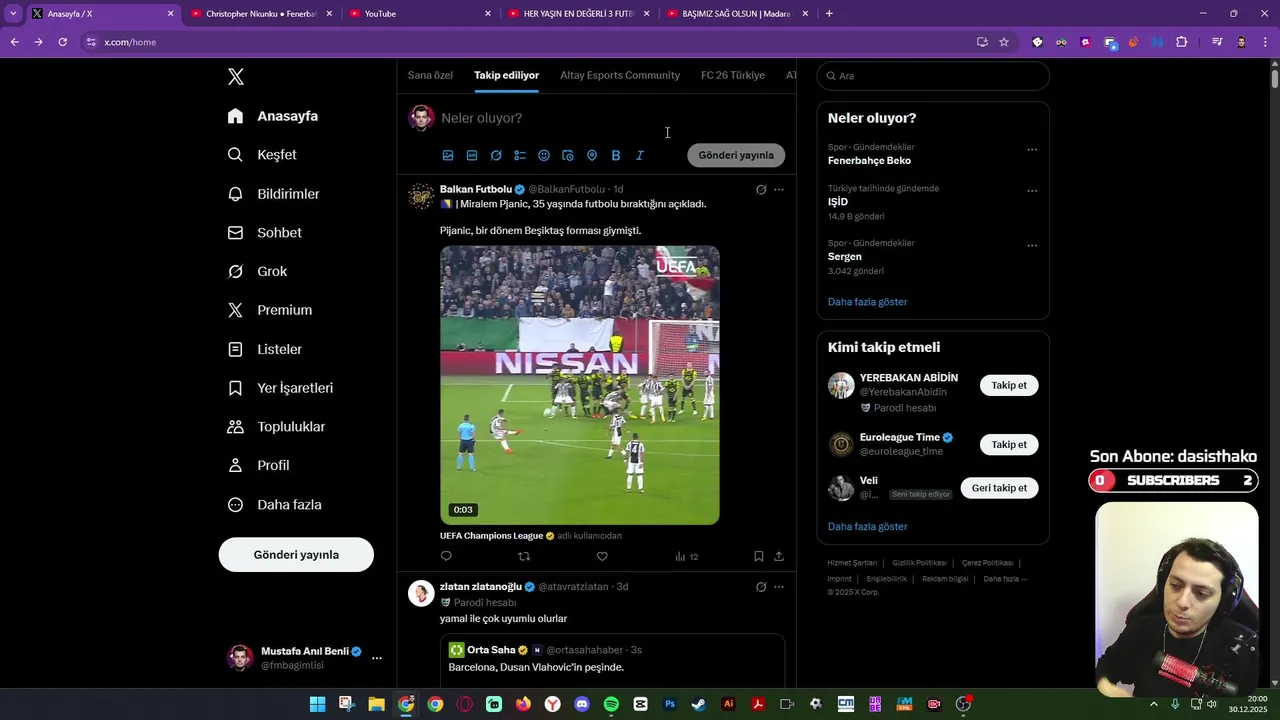Follow YEREBAKAN ABİDİN with Takip et
Screen dimensions: 1280x720
pyautogui.click(x=1009, y=385)
